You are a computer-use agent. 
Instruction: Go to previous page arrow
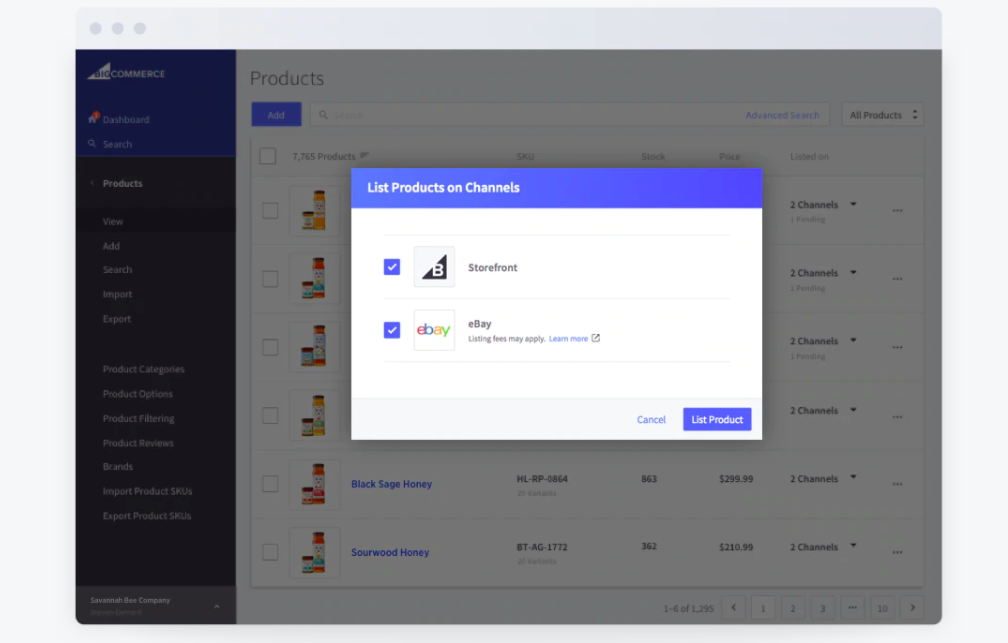(x=734, y=608)
